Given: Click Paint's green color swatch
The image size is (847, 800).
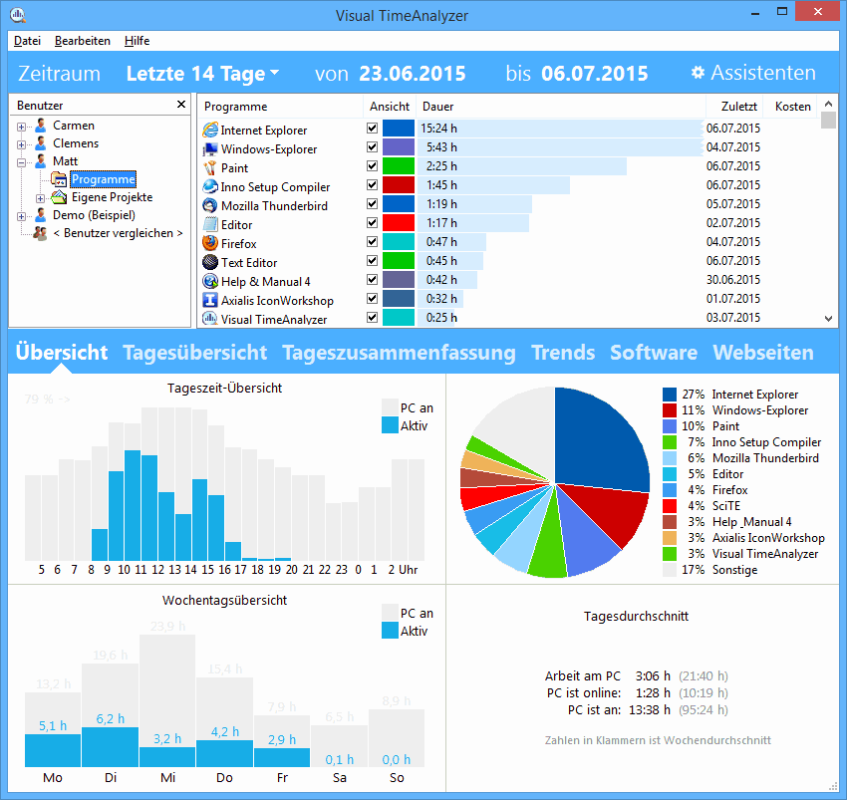Looking at the screenshot, I should 399,166.
